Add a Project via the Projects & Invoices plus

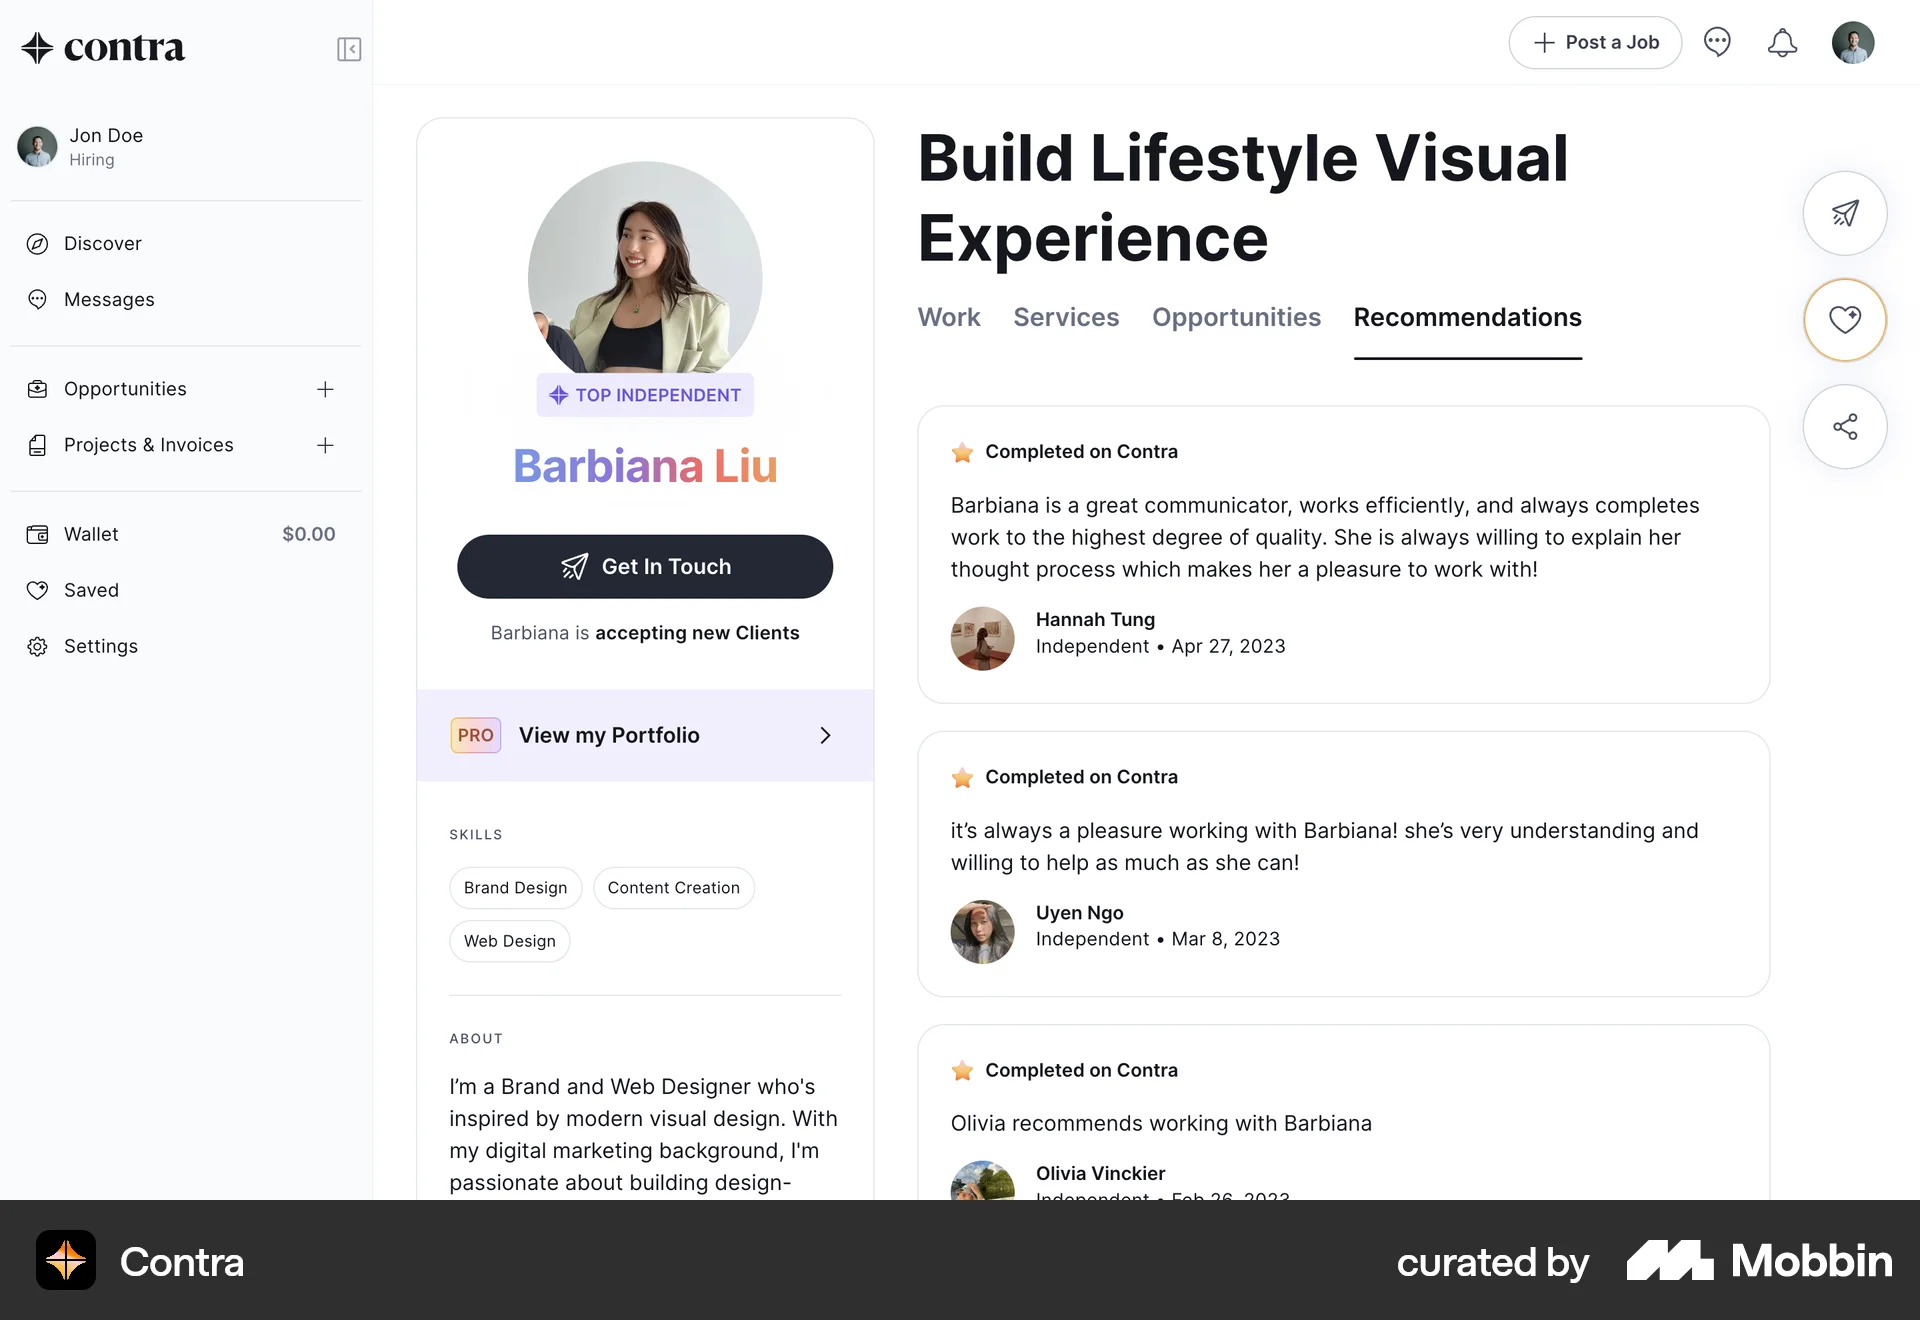pyautogui.click(x=325, y=445)
